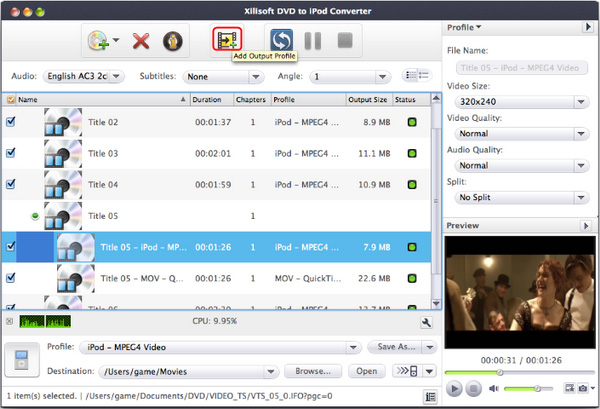Click the convert (circular arrows) icon
Screen dimensions: 600x409
(282, 41)
